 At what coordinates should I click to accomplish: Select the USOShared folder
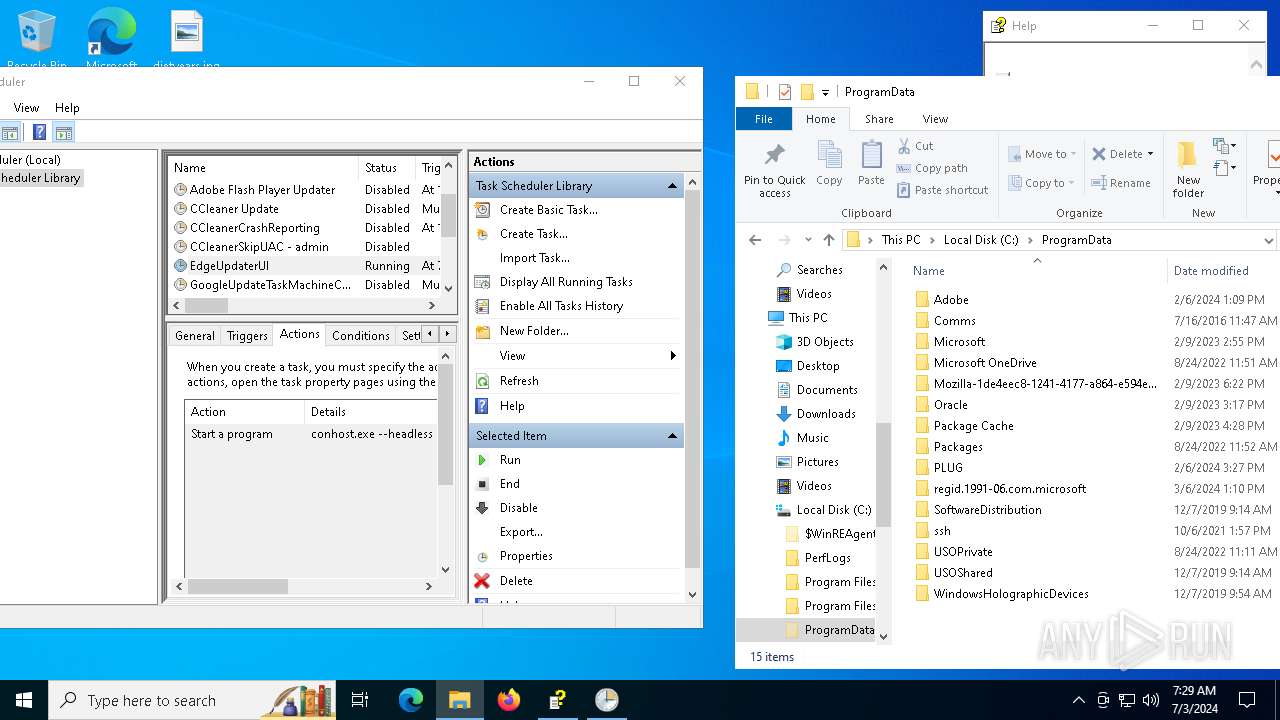tap(963, 573)
